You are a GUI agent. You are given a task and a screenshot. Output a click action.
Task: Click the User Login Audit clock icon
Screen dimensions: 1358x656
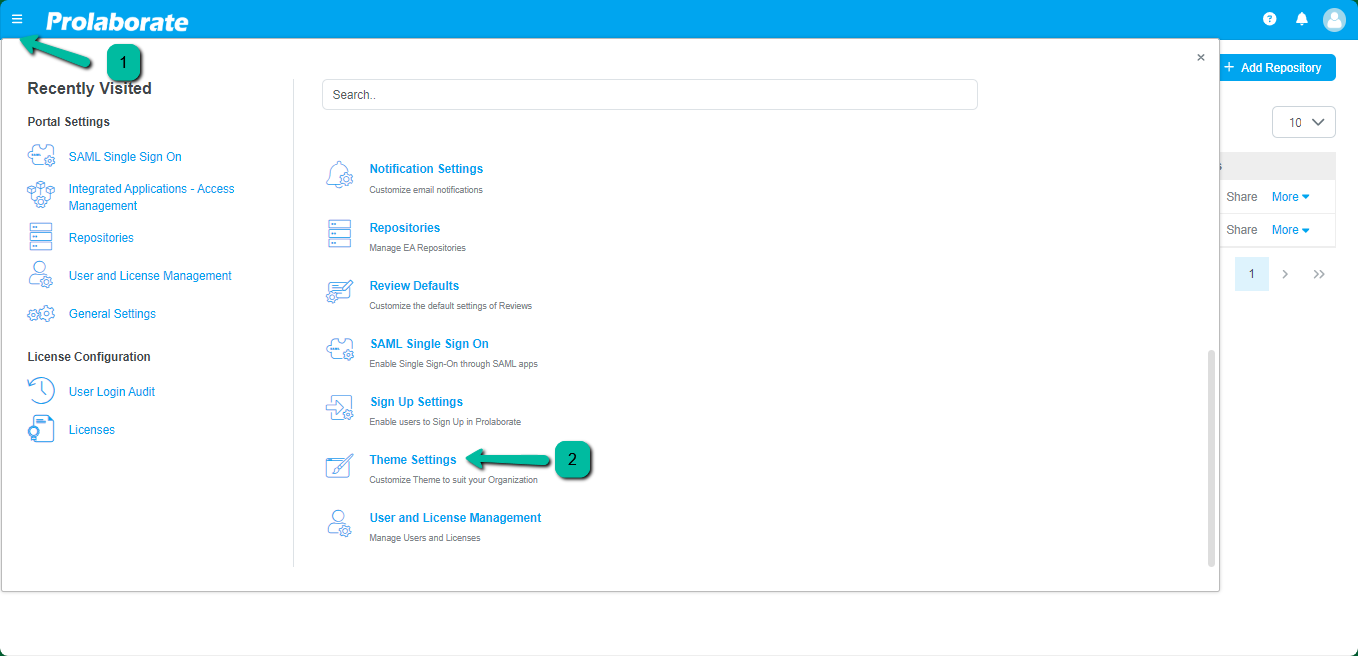(x=41, y=391)
